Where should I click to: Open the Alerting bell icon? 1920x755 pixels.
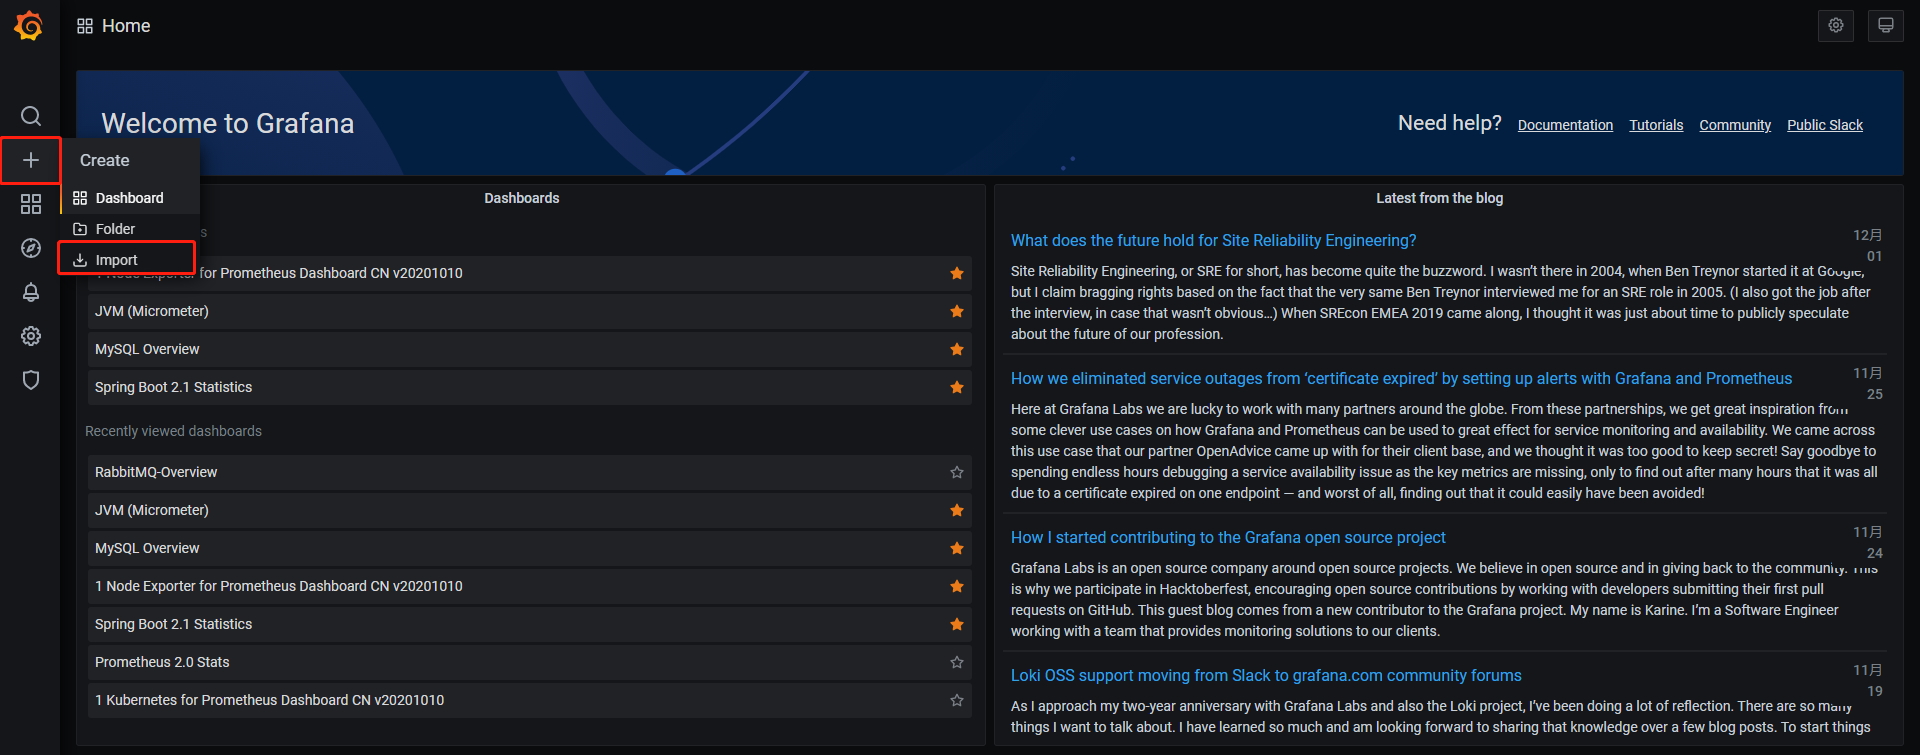[x=31, y=292]
